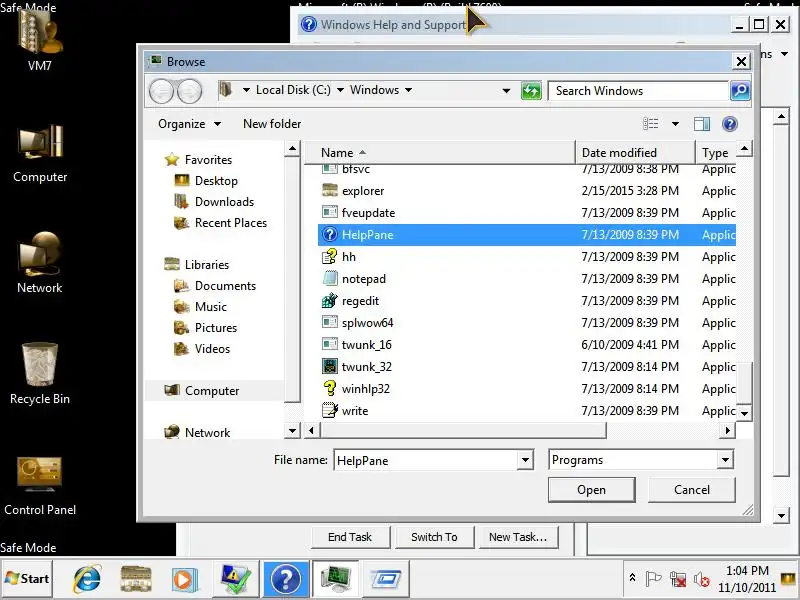This screenshot has width=800, height=600.
Task: Click the explorer file icon
Action: [x=330, y=190]
